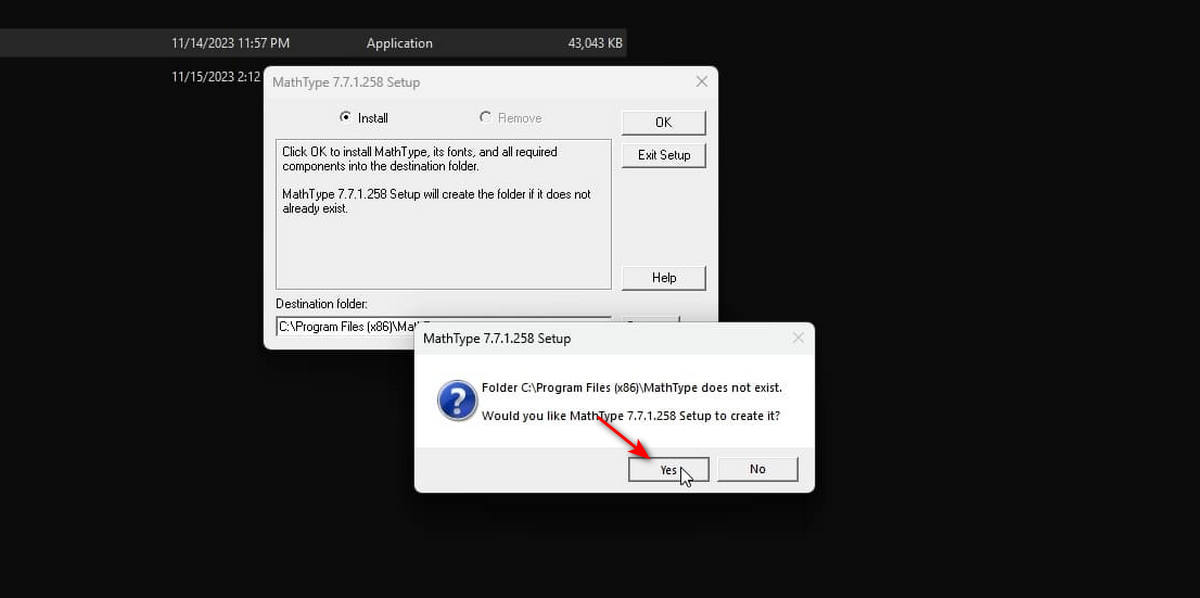Select the Application type cell in file list
Image resolution: width=1200 pixels, height=598 pixels.
[x=399, y=43]
